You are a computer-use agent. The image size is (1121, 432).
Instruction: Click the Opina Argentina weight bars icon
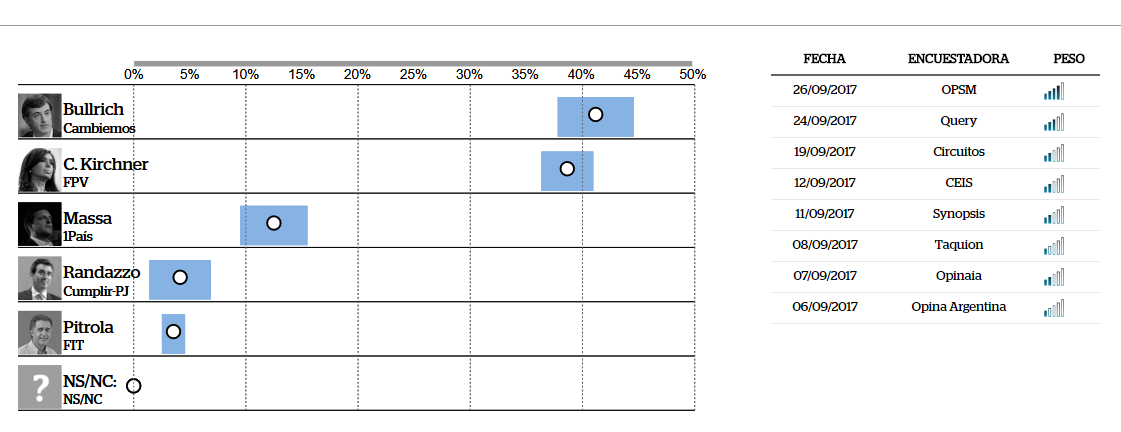[1053, 308]
